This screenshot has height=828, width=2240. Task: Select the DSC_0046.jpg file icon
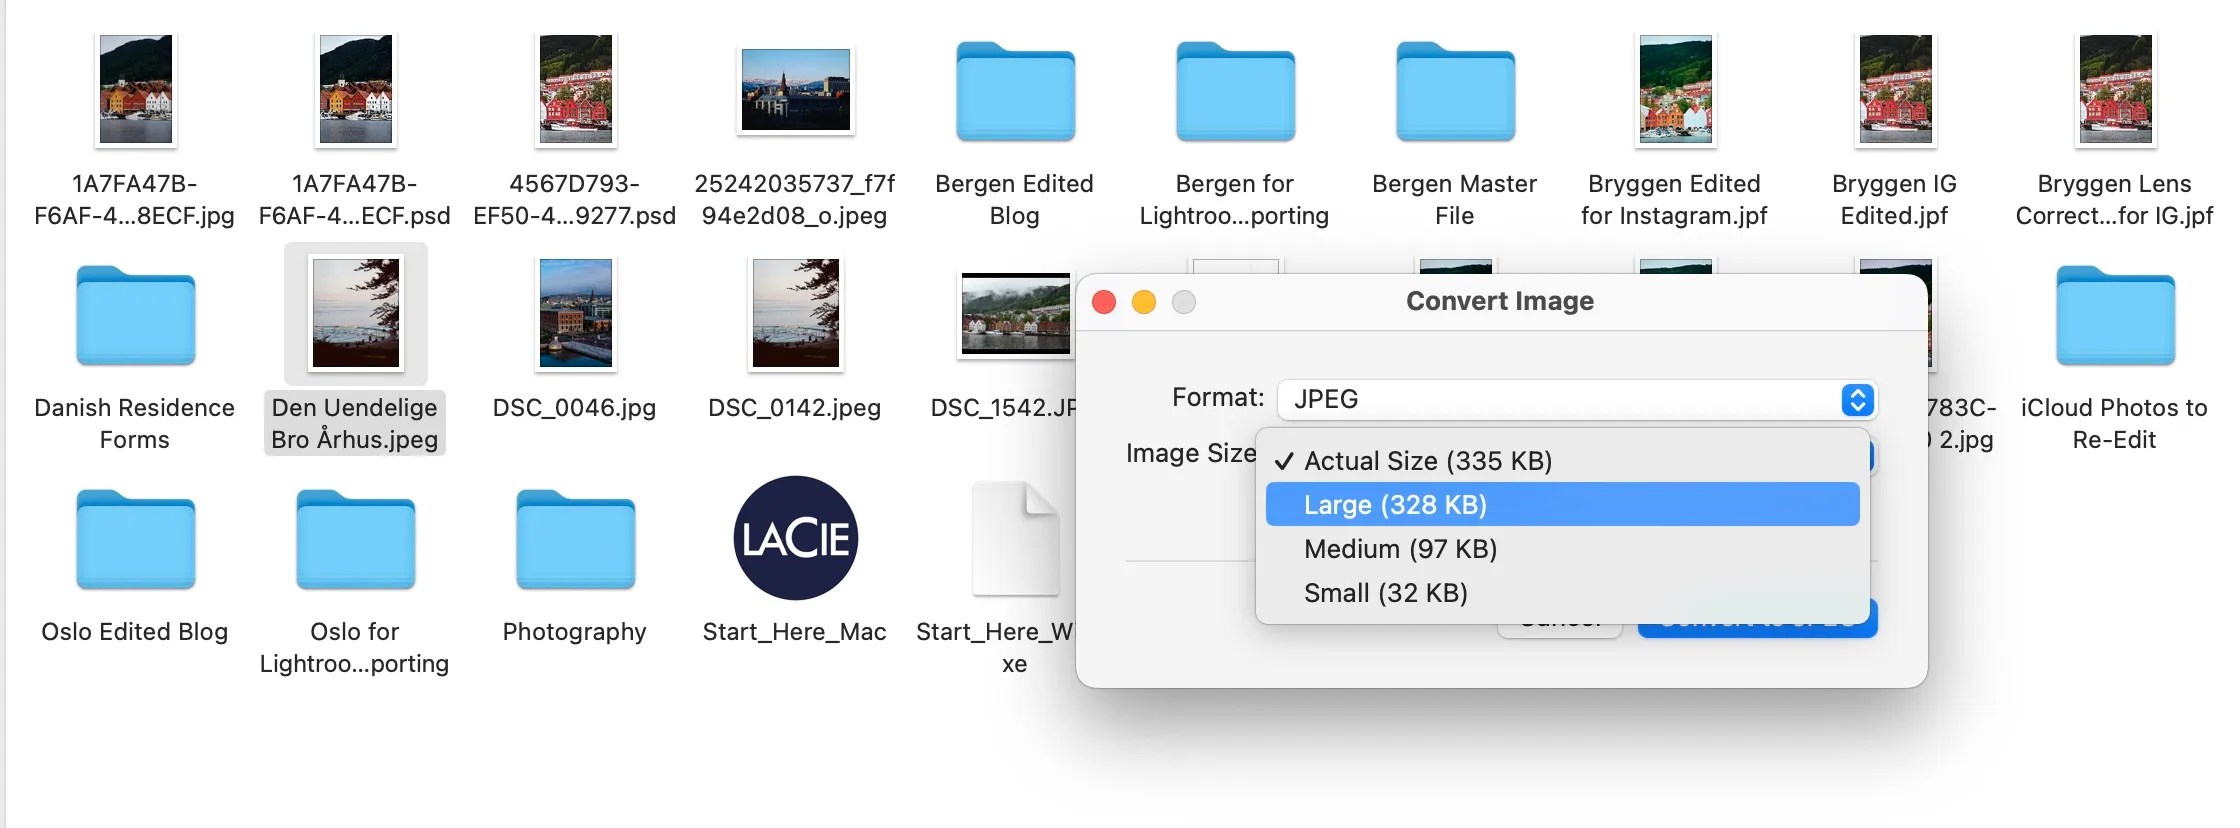(576, 314)
